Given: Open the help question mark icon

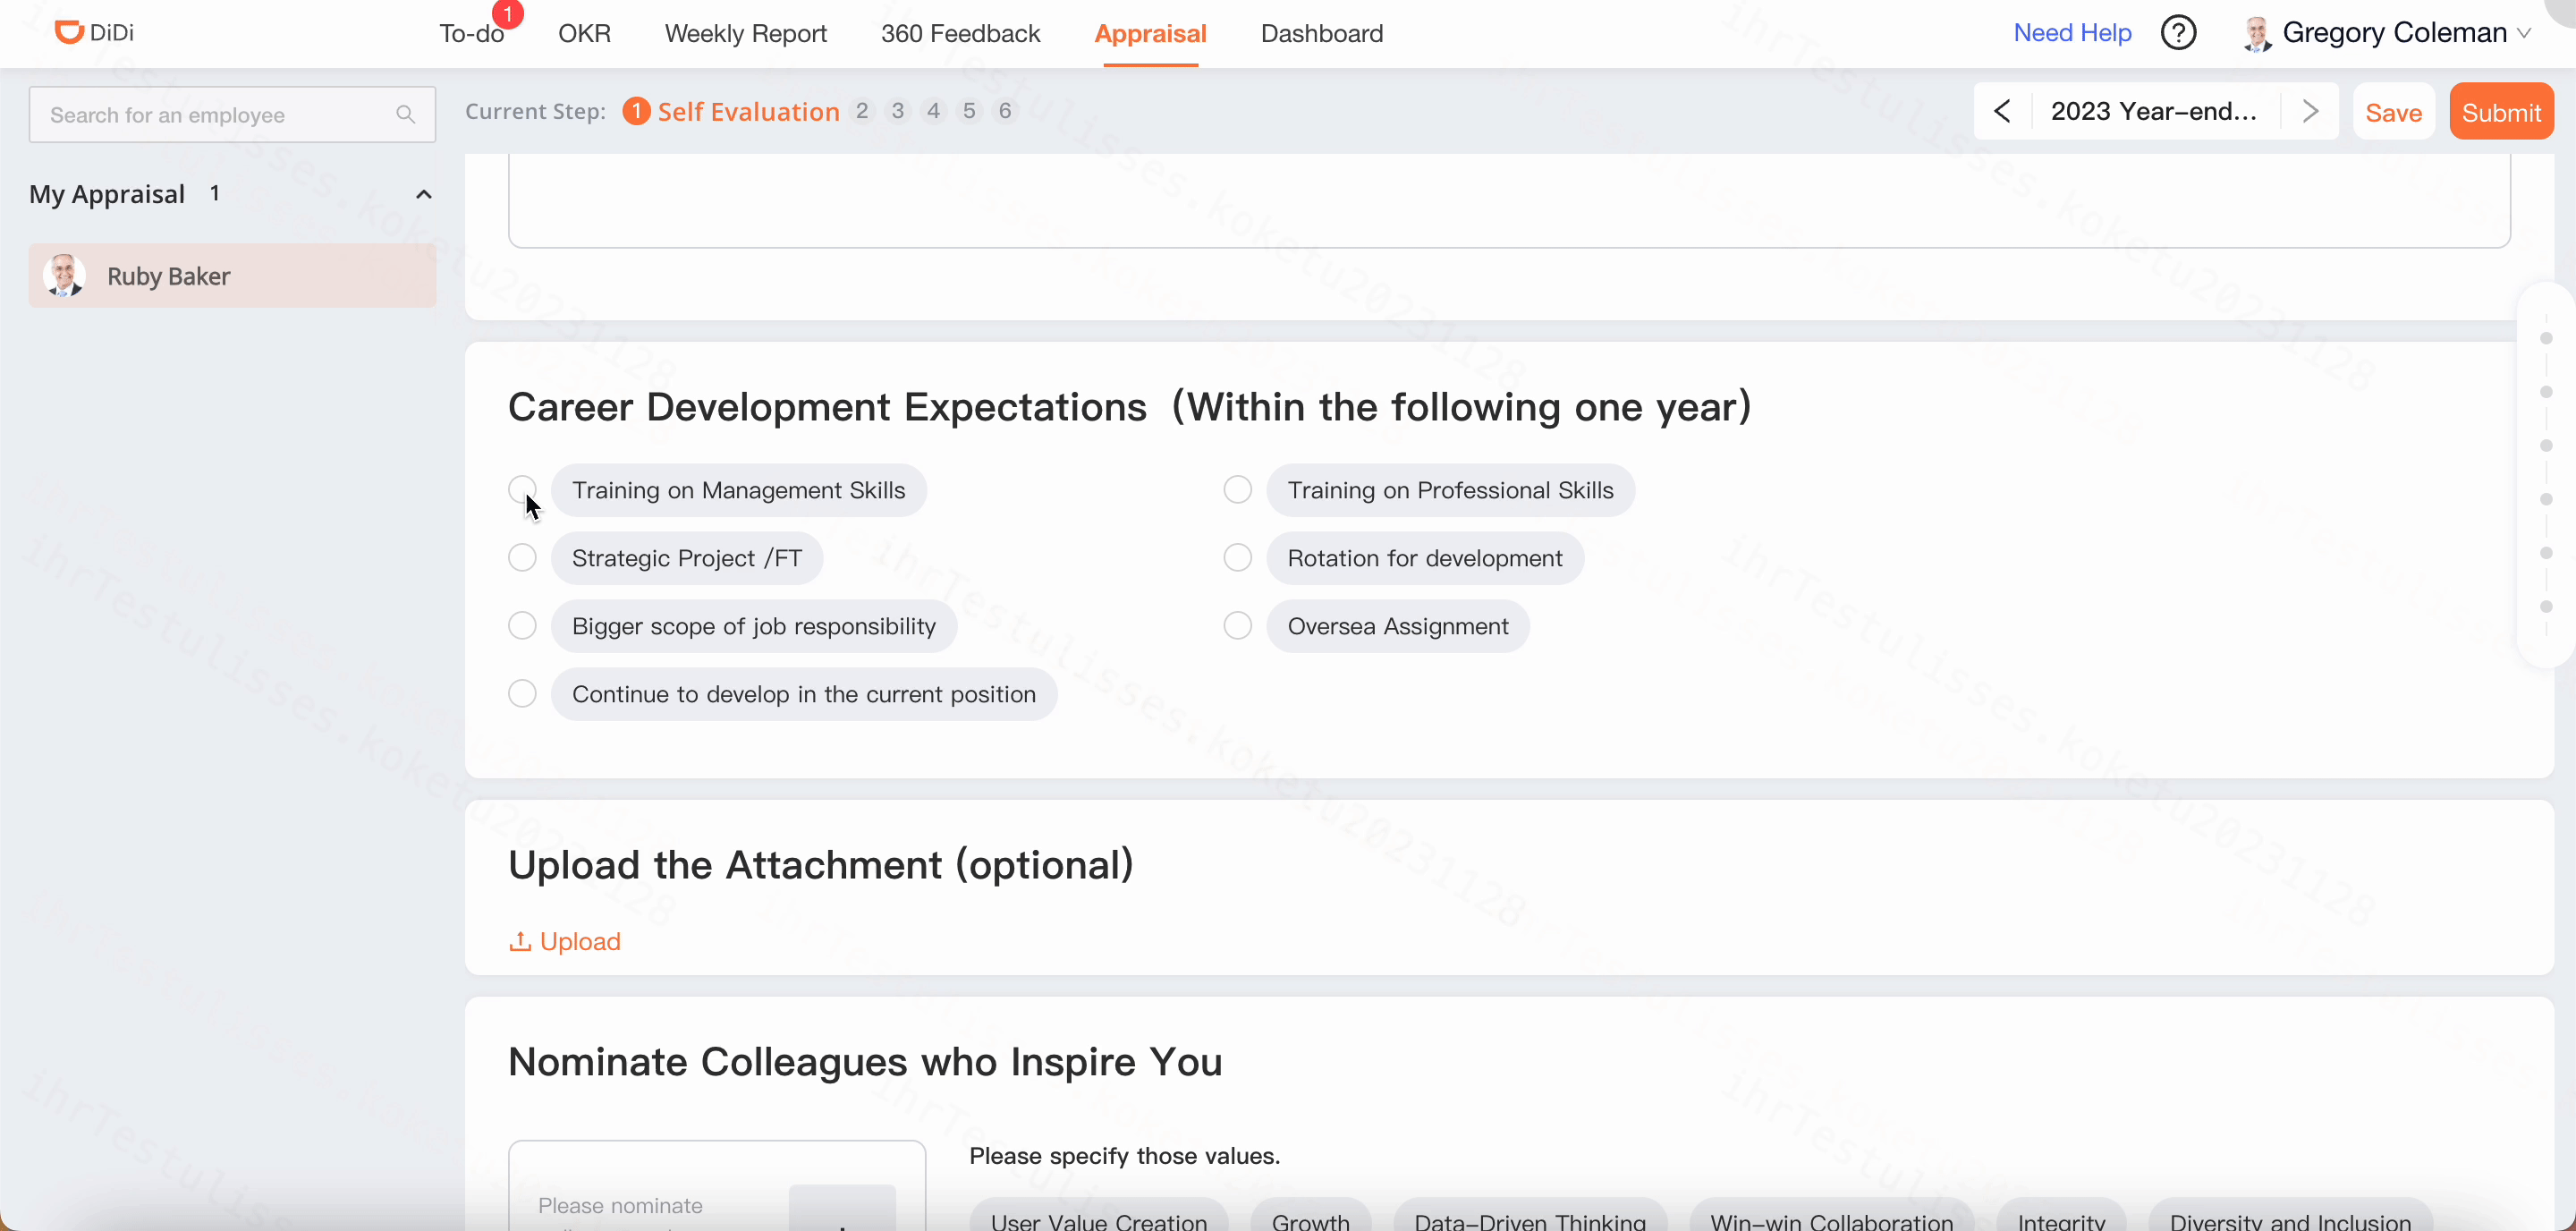Looking at the screenshot, I should [x=2178, y=33].
